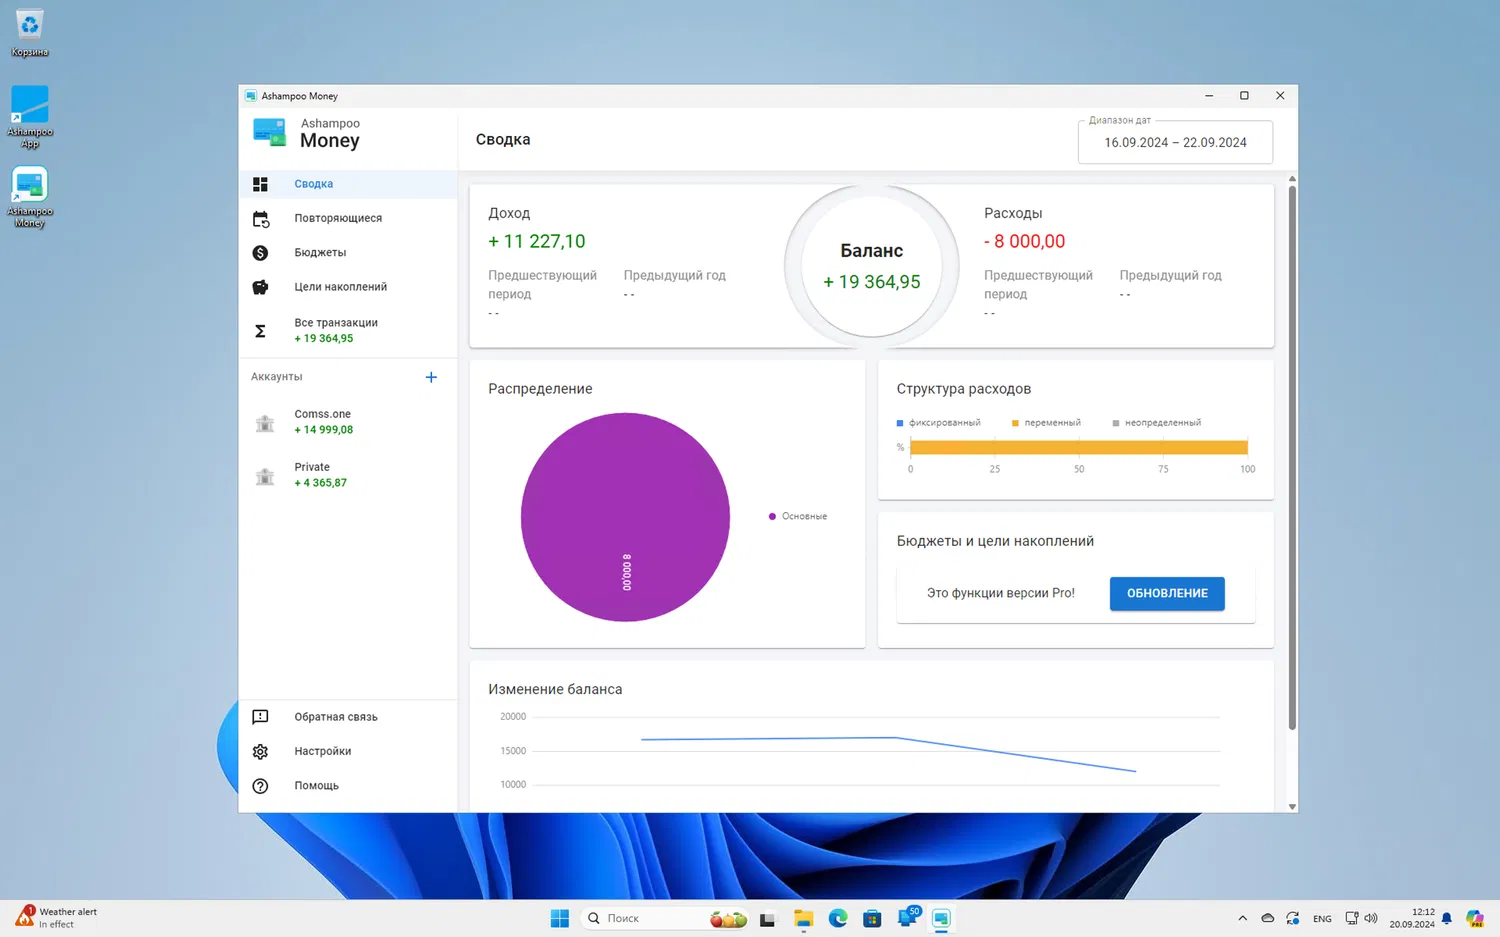Screen dimensions: 1500x937
Task: Click the blue ОБНОВЛЕНИЕ upgrade button
Action: tap(1167, 593)
